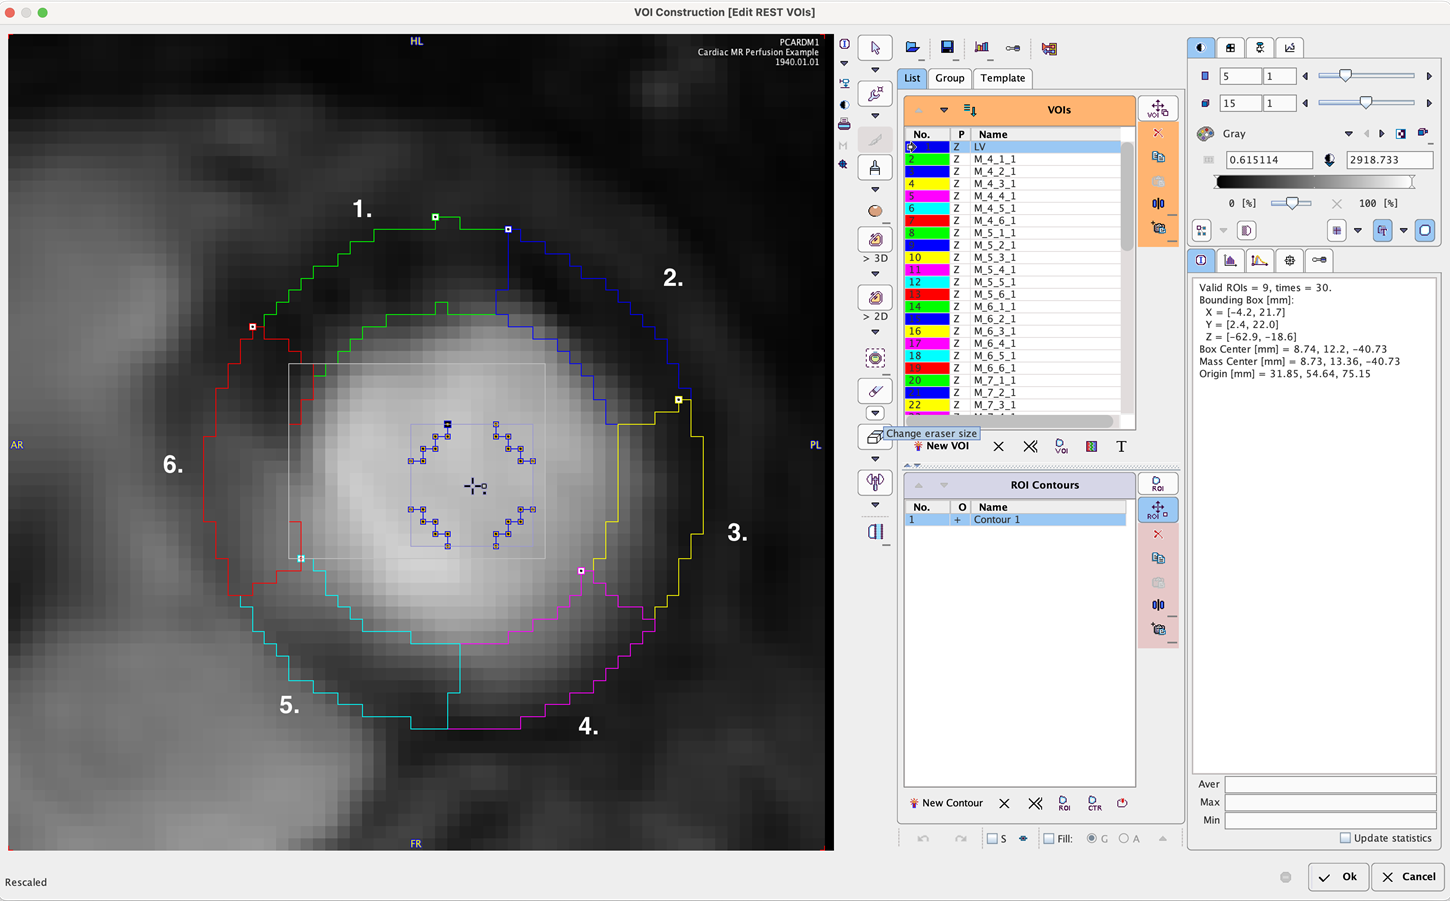
Task: Click the 2D iso-contour tool button
Action: click(875, 298)
